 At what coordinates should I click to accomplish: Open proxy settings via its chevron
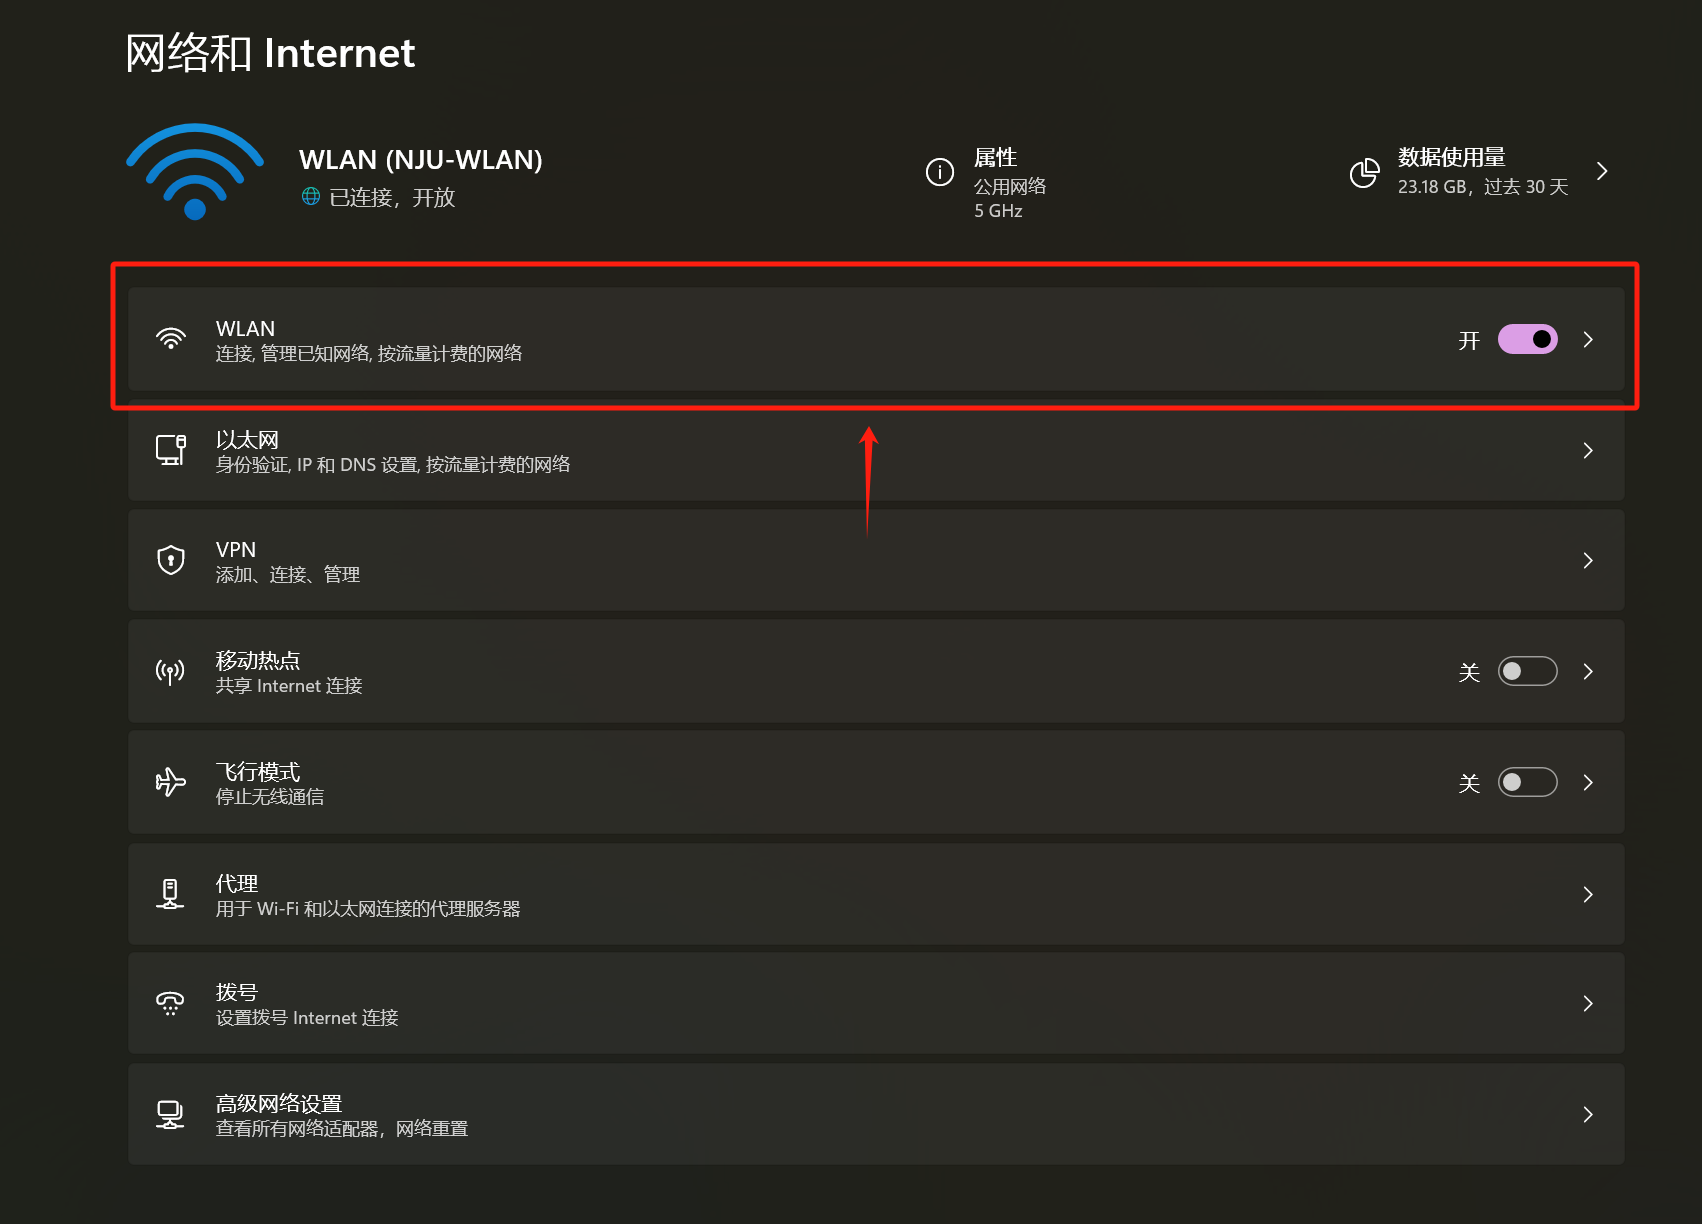pyautogui.click(x=1588, y=894)
